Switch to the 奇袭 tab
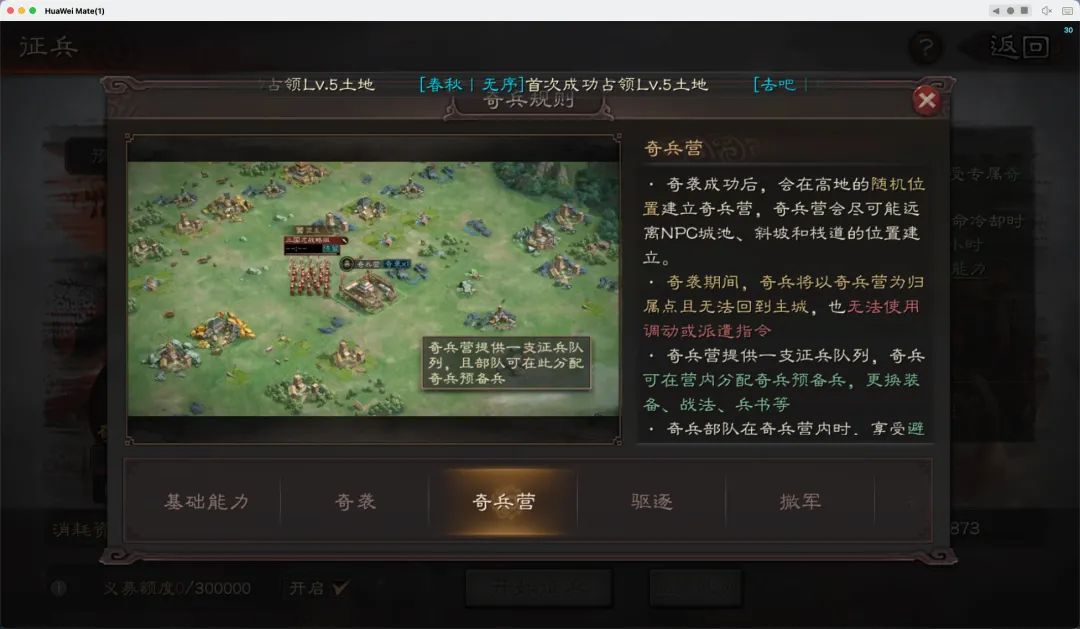This screenshot has width=1080, height=629. (x=355, y=502)
